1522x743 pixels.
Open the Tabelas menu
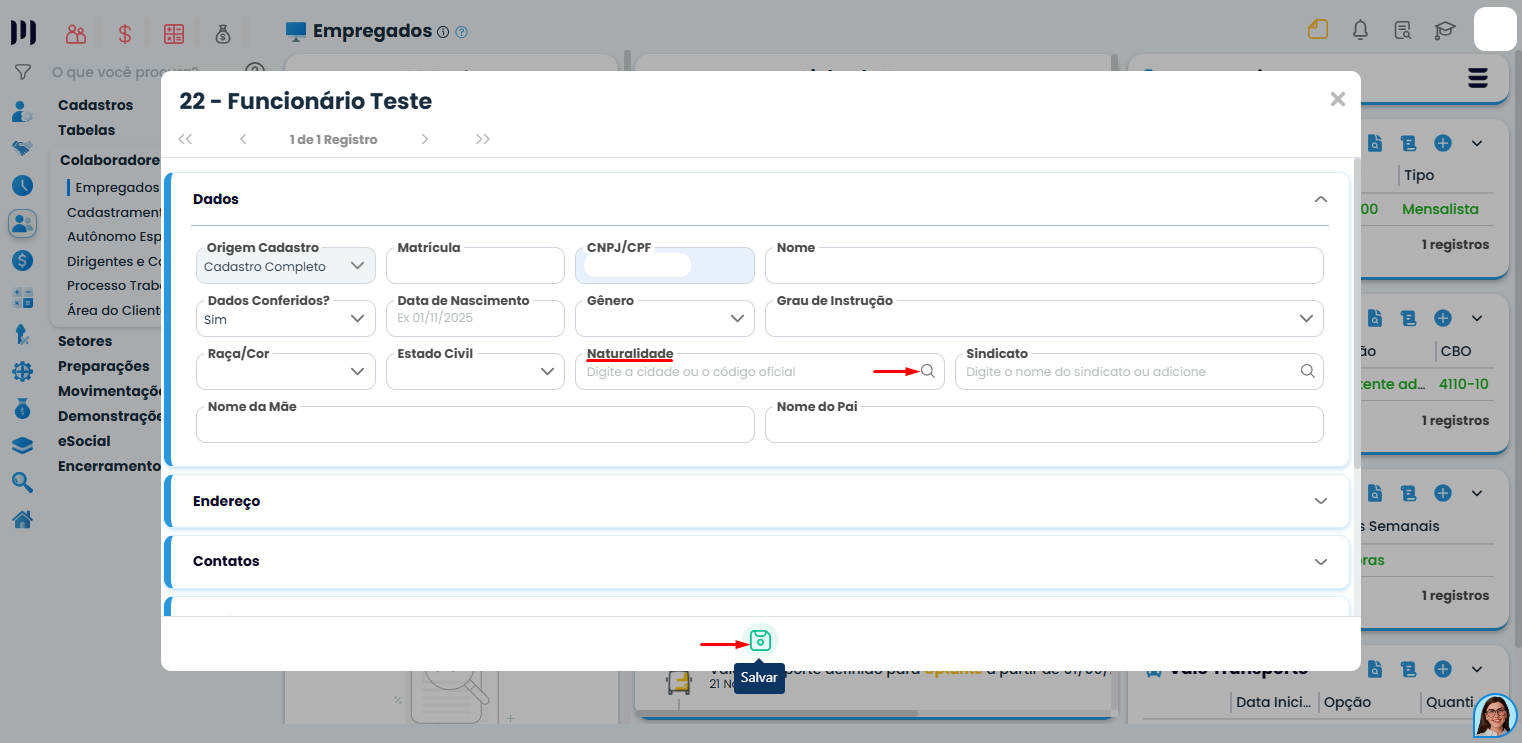[86, 130]
